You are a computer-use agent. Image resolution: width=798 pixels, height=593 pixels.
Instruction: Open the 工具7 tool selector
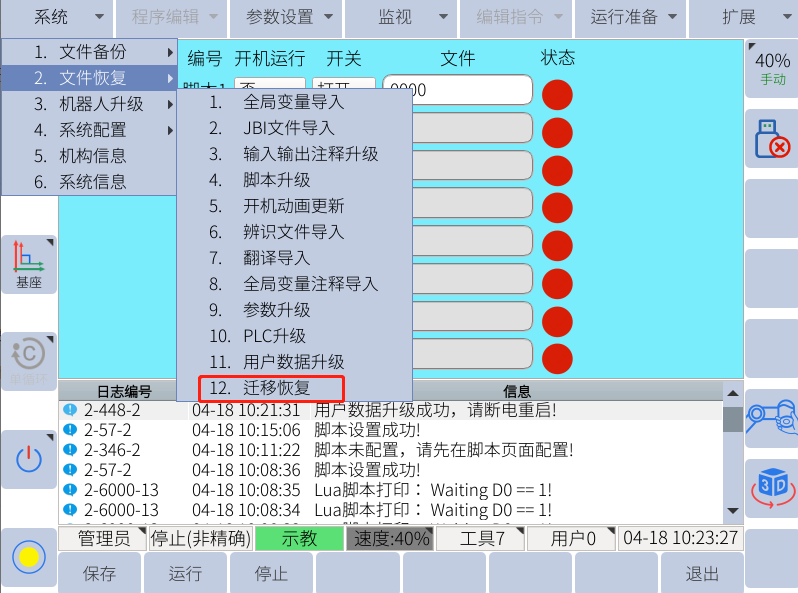point(482,538)
